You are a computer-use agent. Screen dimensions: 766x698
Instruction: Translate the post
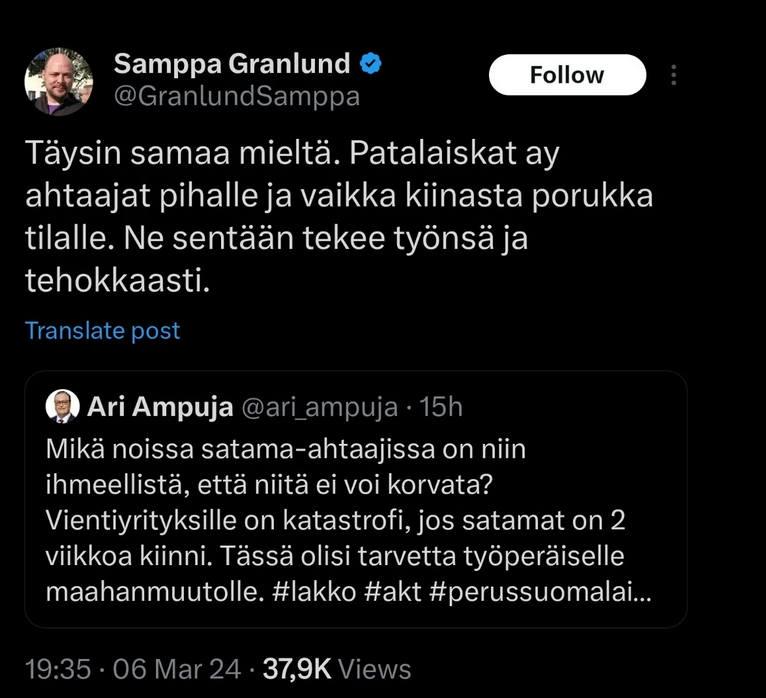[x=102, y=330]
